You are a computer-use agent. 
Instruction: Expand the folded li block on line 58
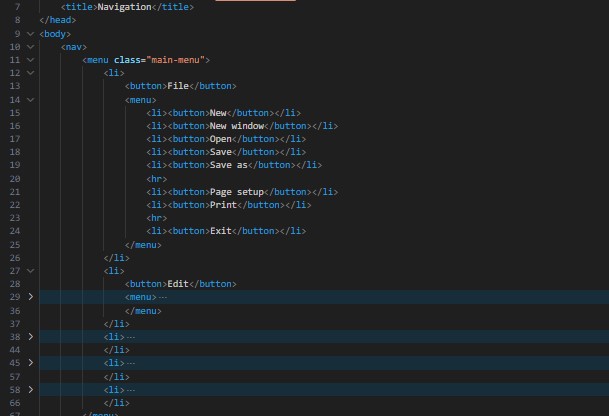click(31, 388)
